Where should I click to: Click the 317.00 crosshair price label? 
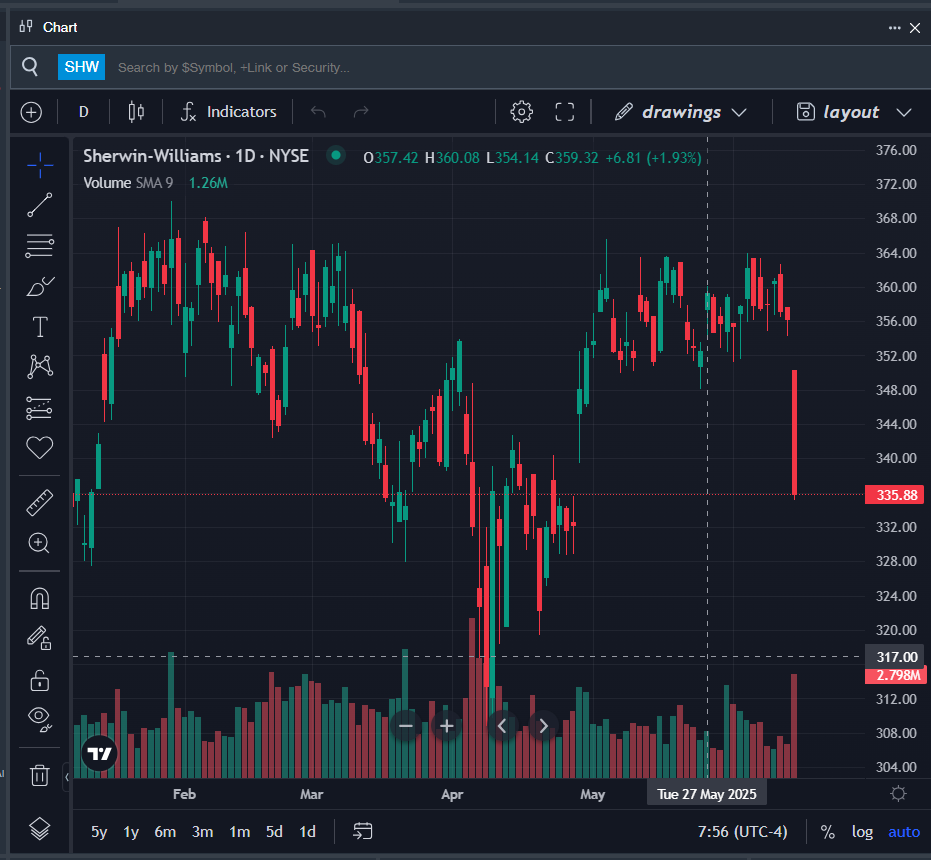895,657
